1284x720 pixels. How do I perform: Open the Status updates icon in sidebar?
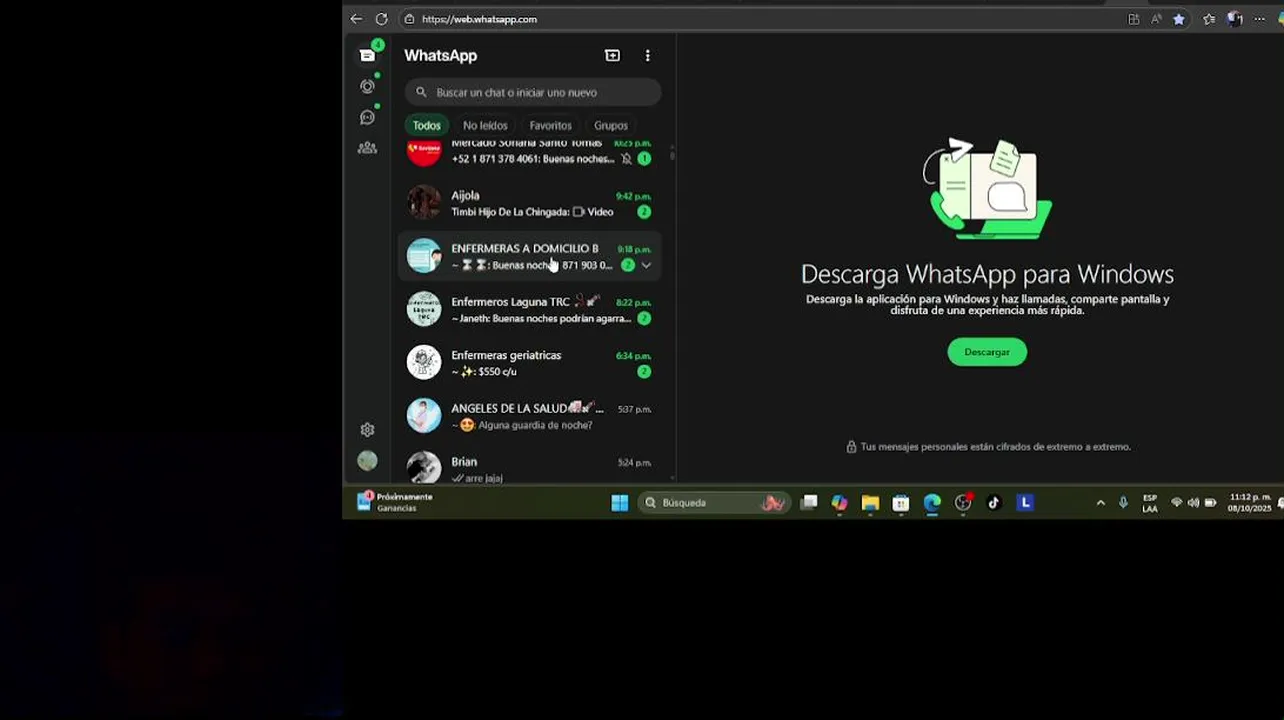point(367,87)
